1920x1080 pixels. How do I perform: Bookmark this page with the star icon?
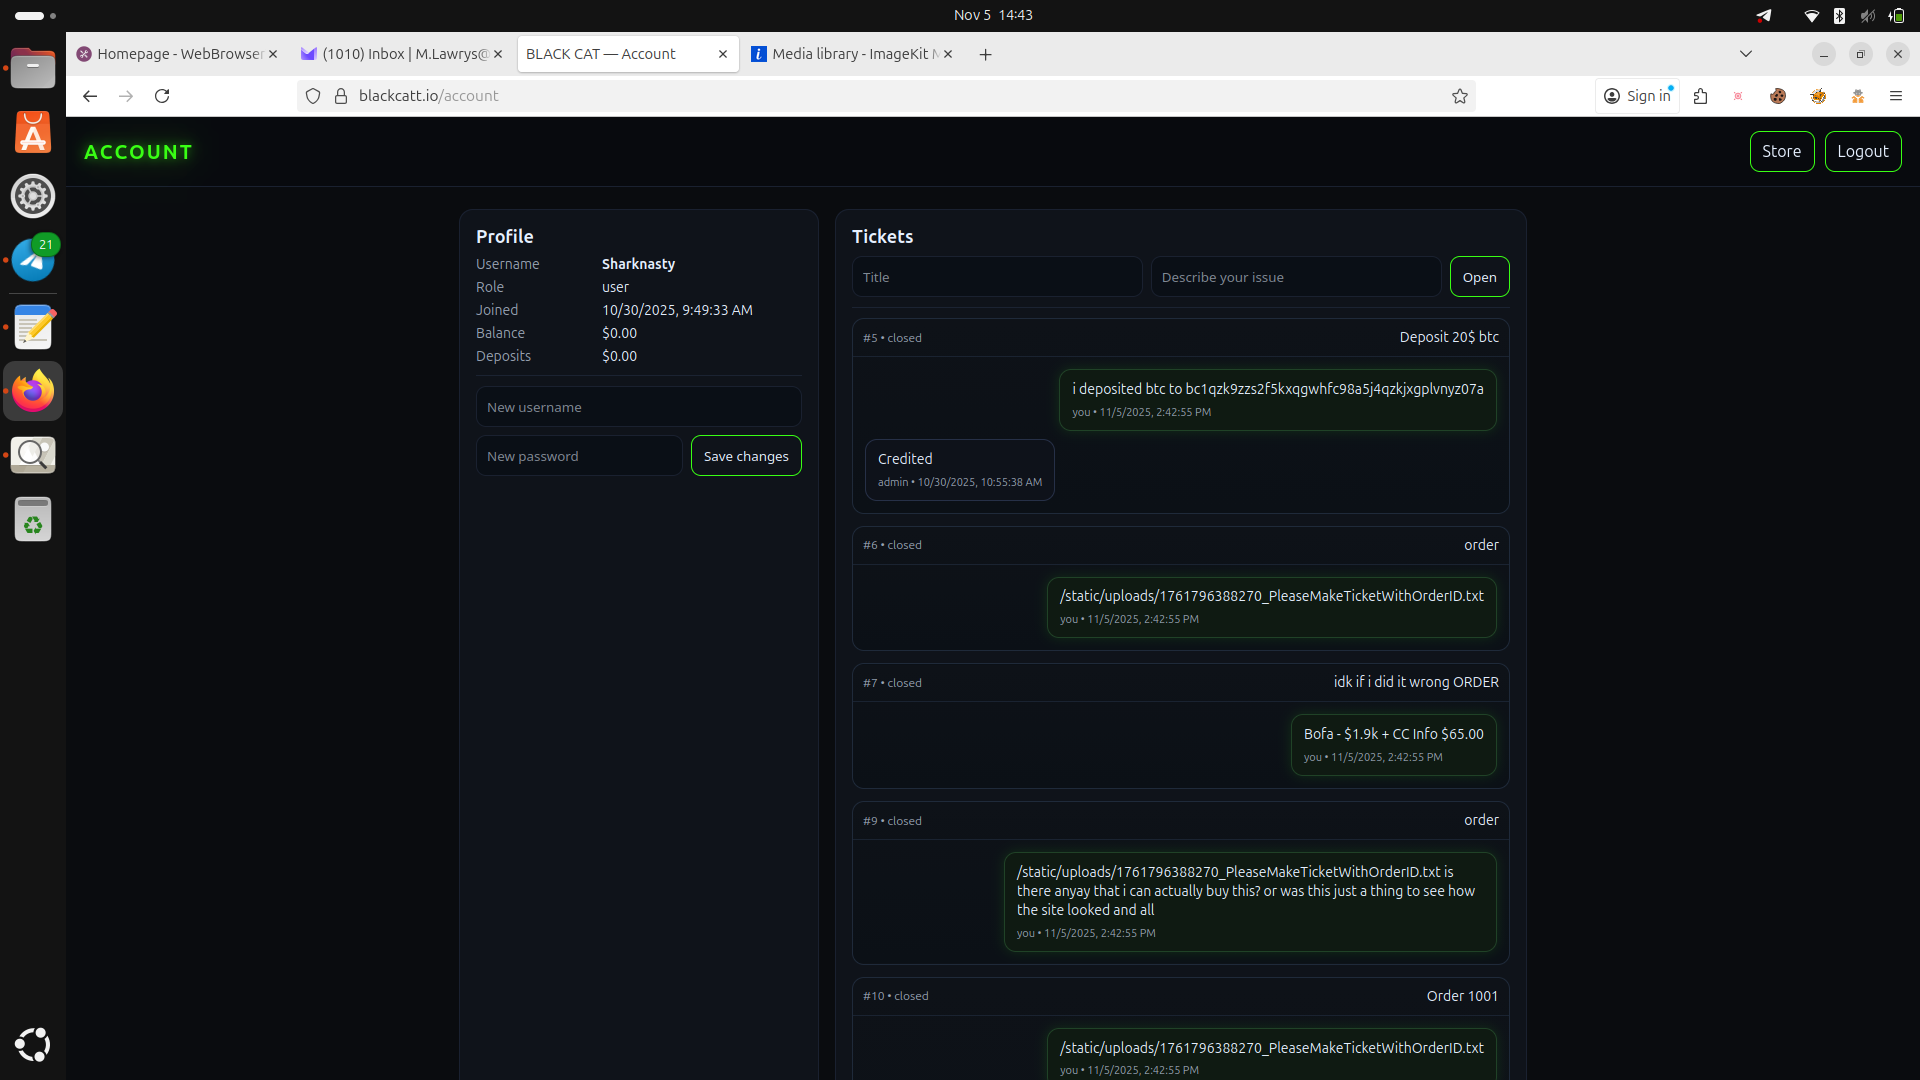click(x=1460, y=96)
